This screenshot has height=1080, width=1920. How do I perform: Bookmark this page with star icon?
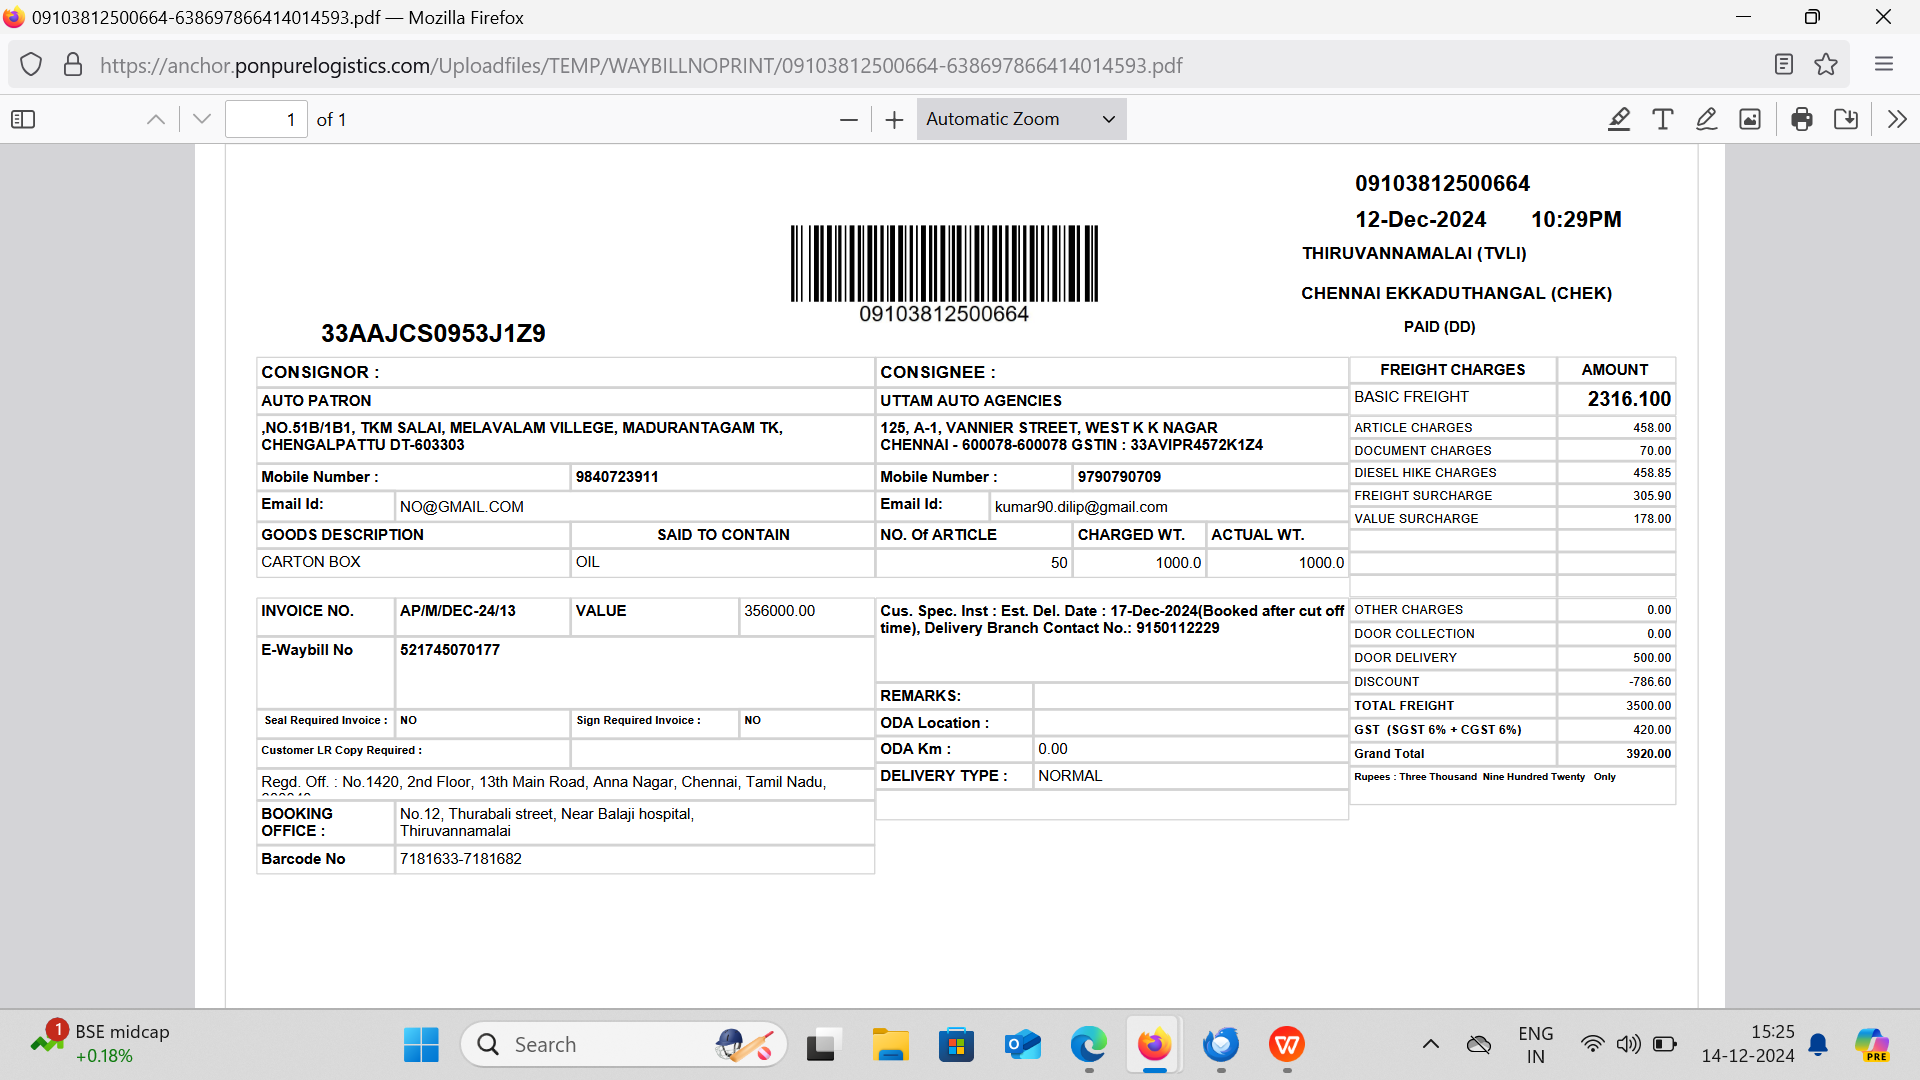[x=1826, y=65]
